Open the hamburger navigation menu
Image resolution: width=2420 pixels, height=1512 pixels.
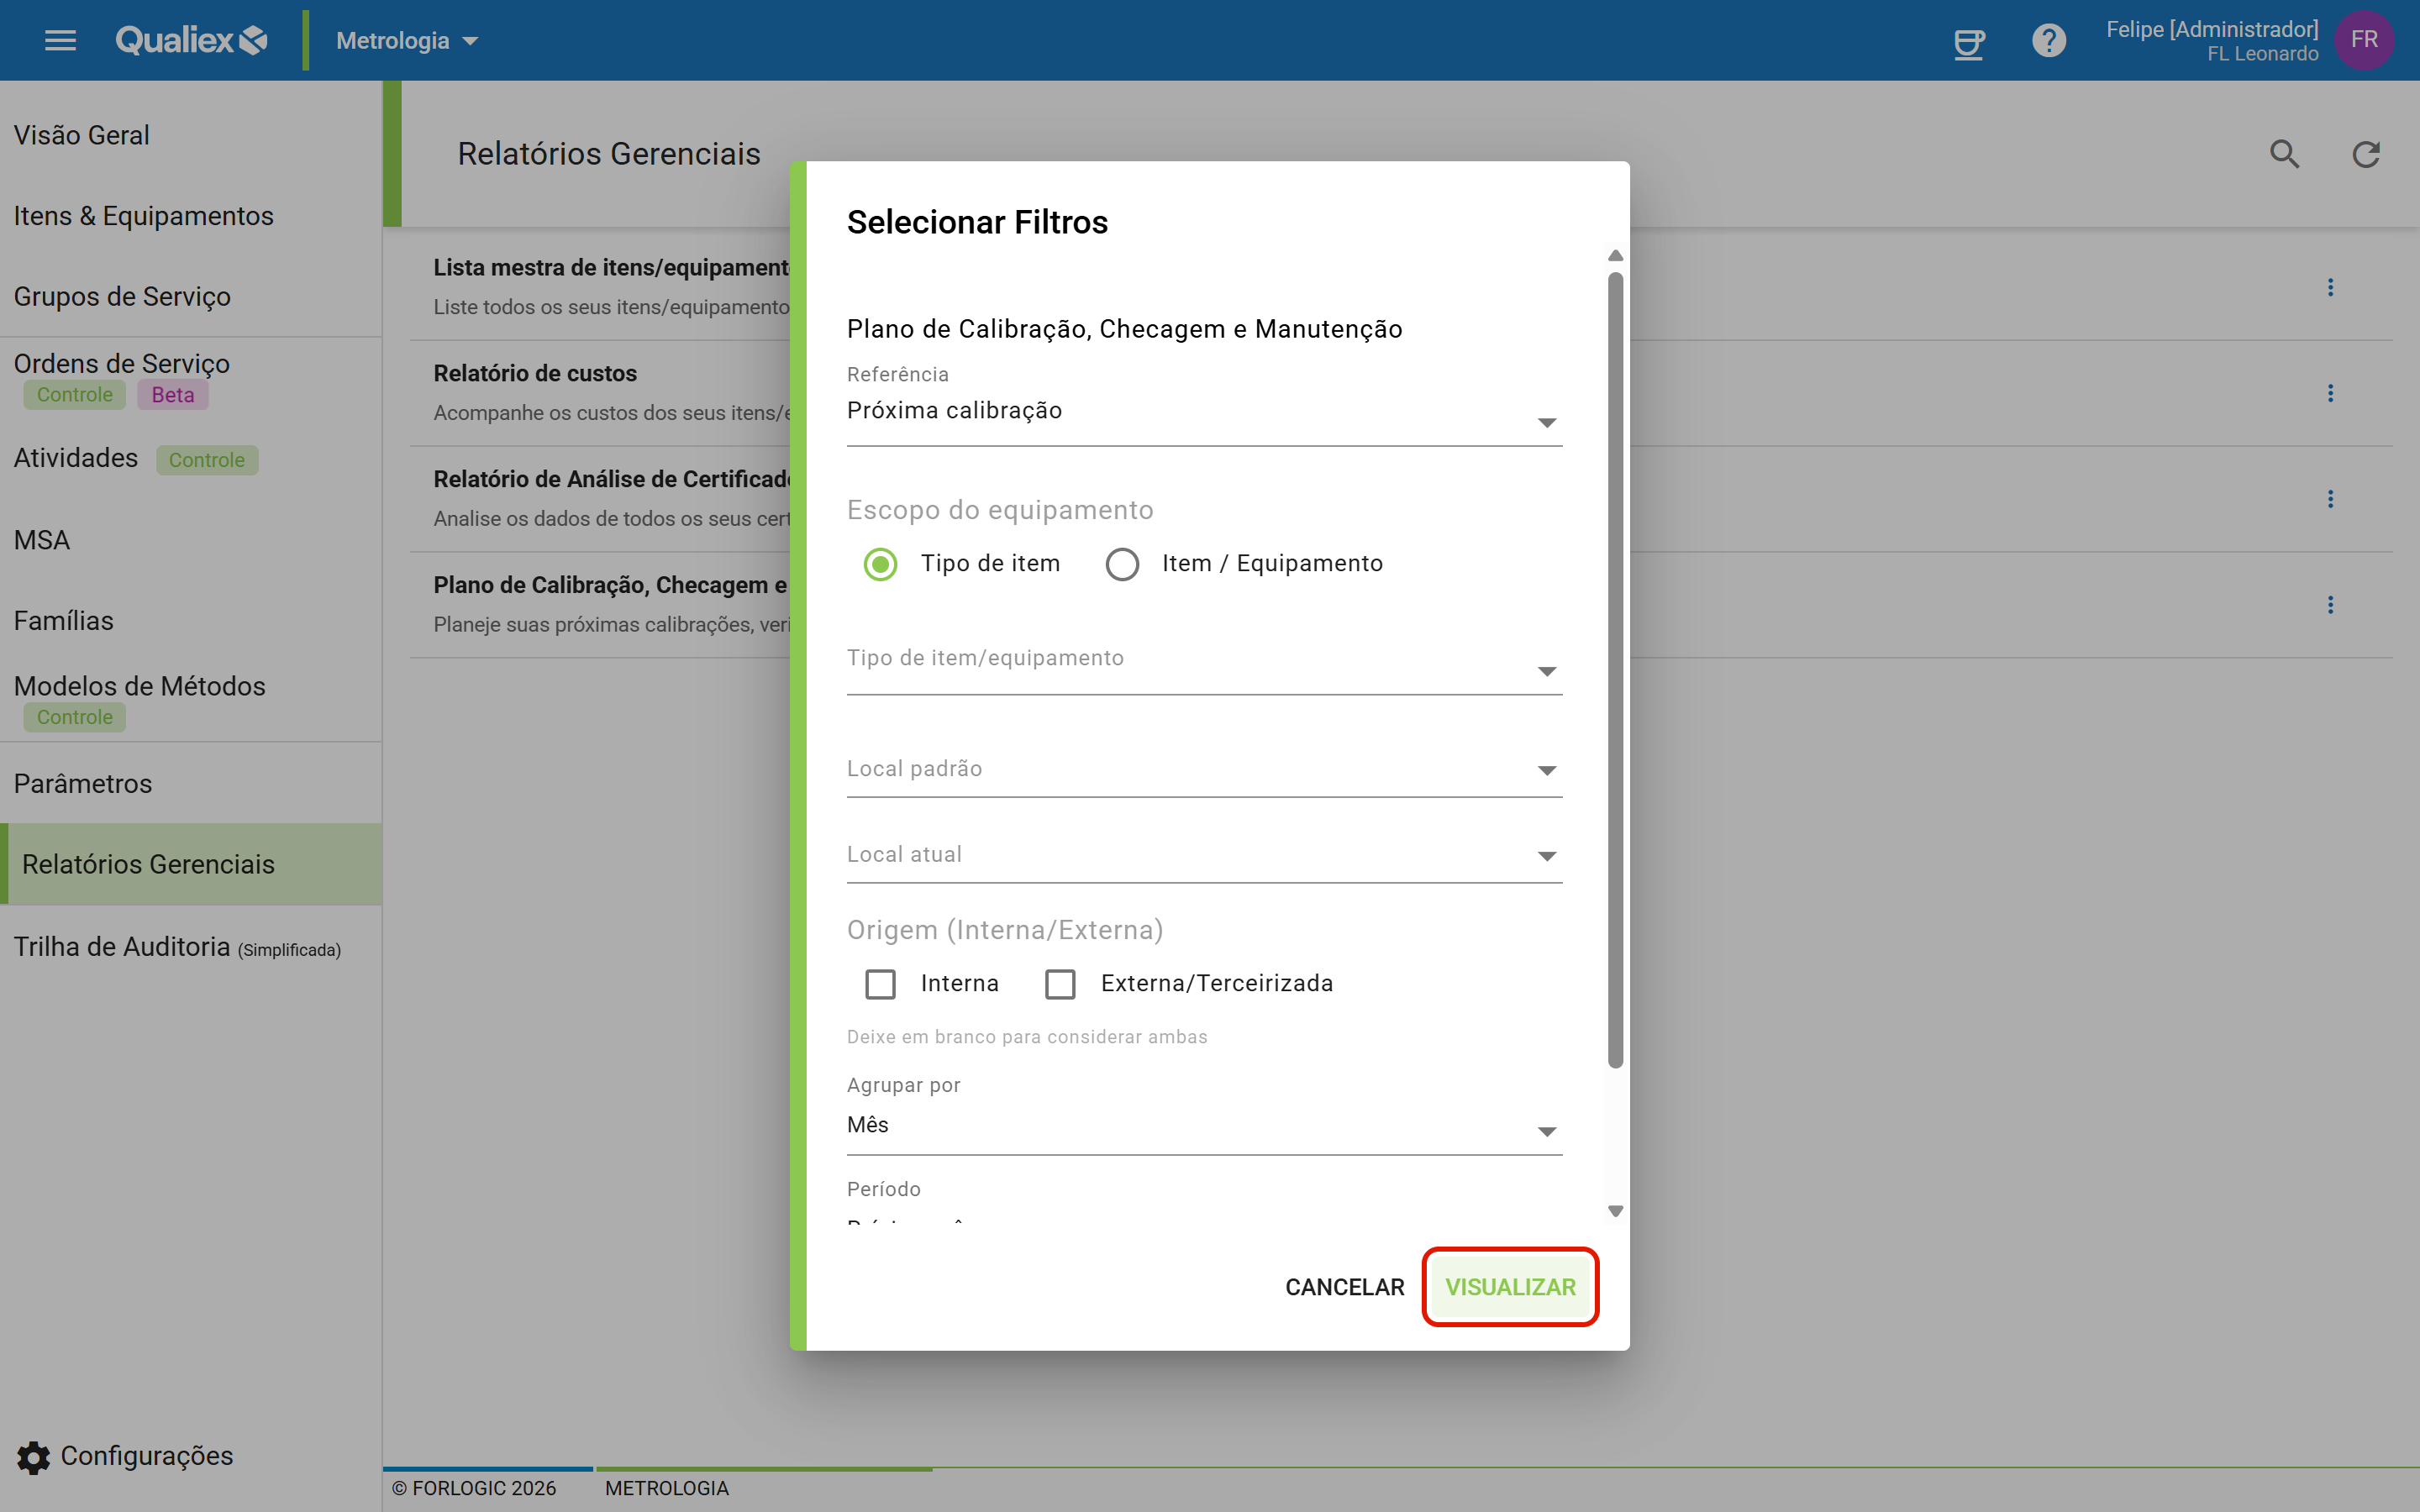pyautogui.click(x=60, y=40)
